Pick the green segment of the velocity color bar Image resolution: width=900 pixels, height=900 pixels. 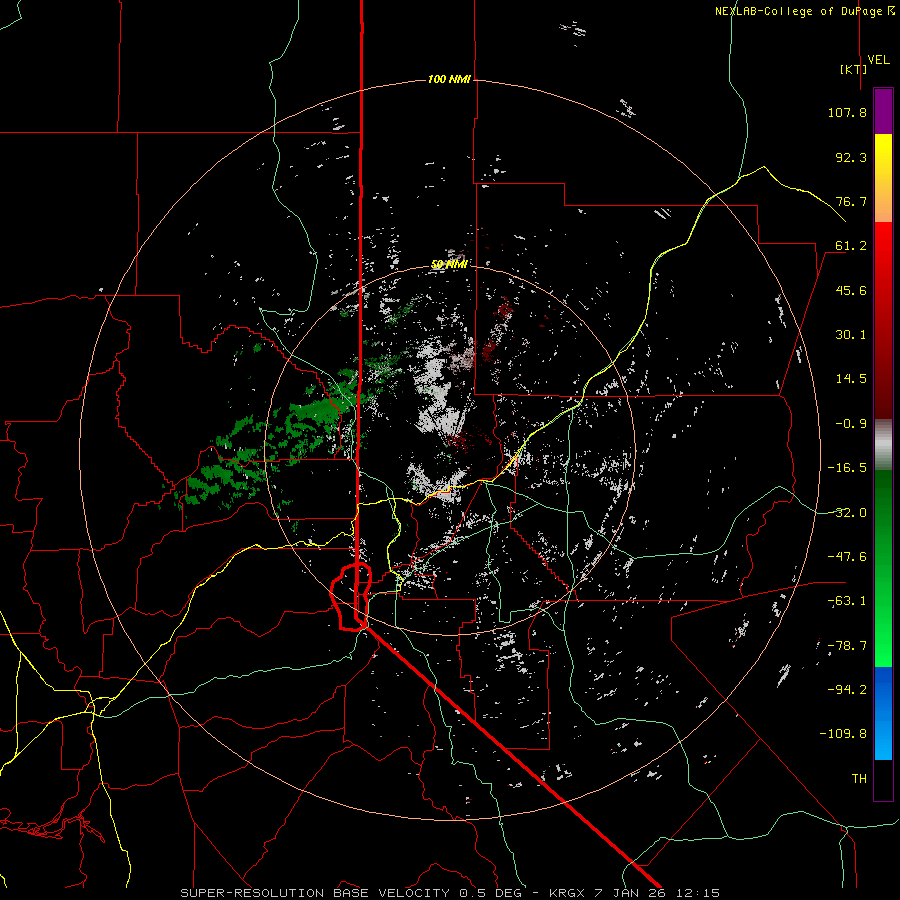(883, 568)
